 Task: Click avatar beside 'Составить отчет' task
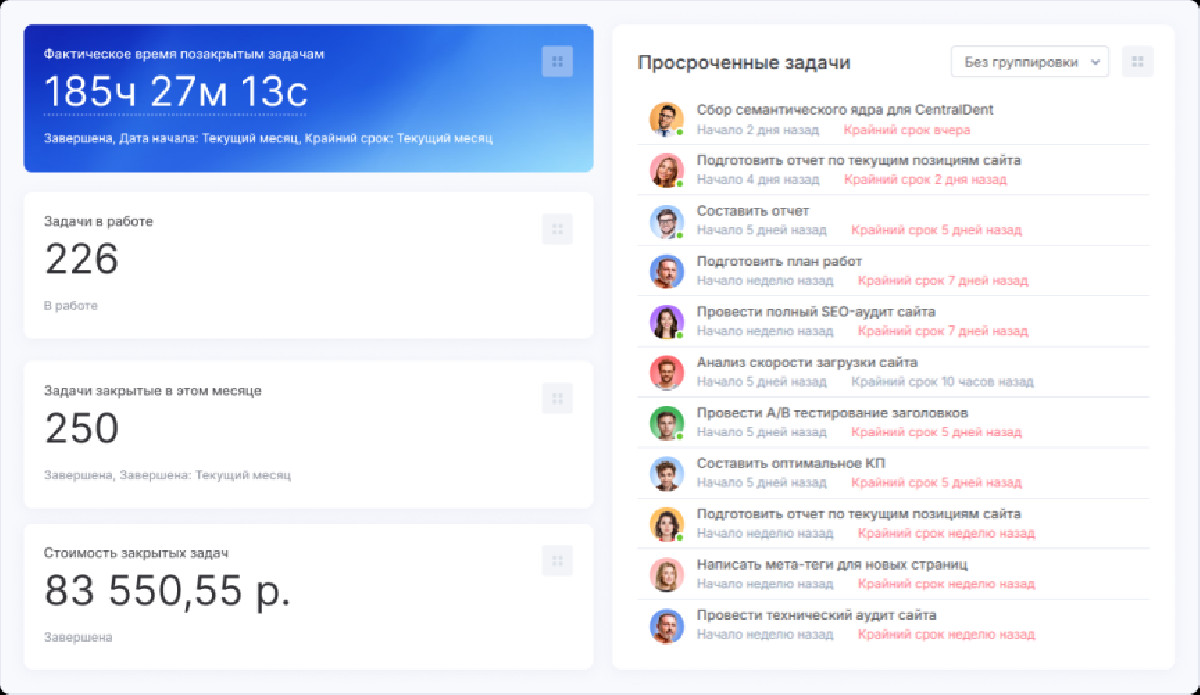(x=665, y=221)
